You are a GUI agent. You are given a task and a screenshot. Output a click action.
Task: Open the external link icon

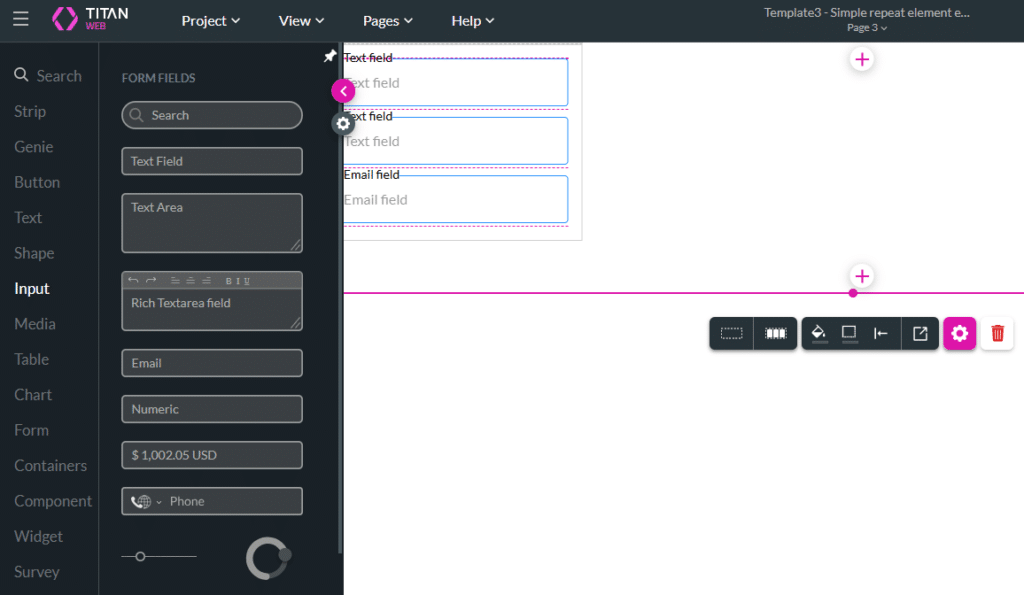coord(920,332)
